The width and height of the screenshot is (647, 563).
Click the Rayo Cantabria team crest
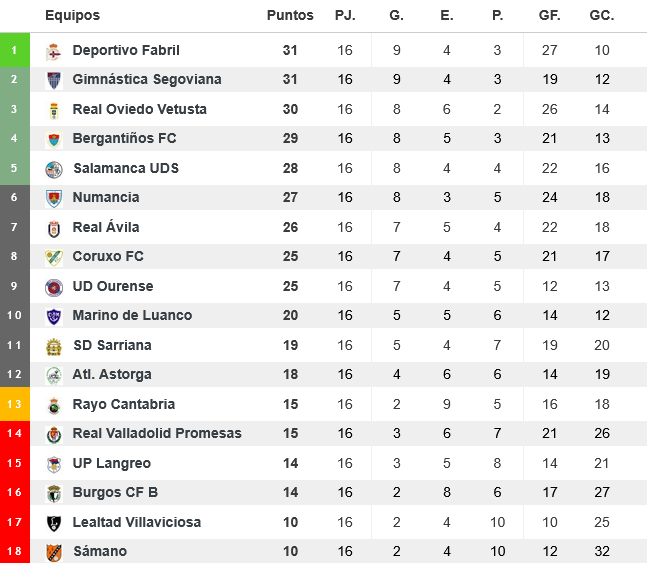click(x=54, y=405)
